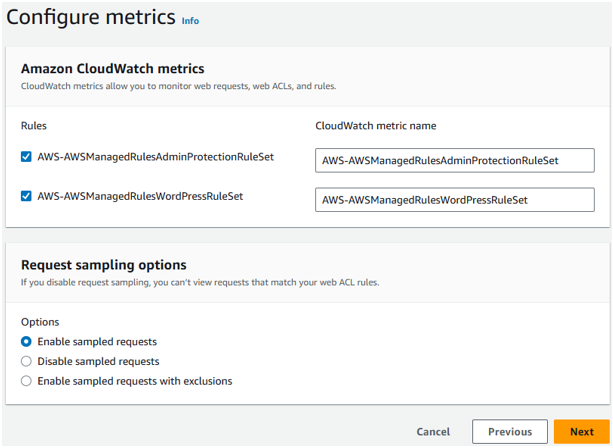Image resolution: width=613 pixels, height=448 pixels.
Task: Select the Options label above radio buttons
Action: (x=40, y=322)
